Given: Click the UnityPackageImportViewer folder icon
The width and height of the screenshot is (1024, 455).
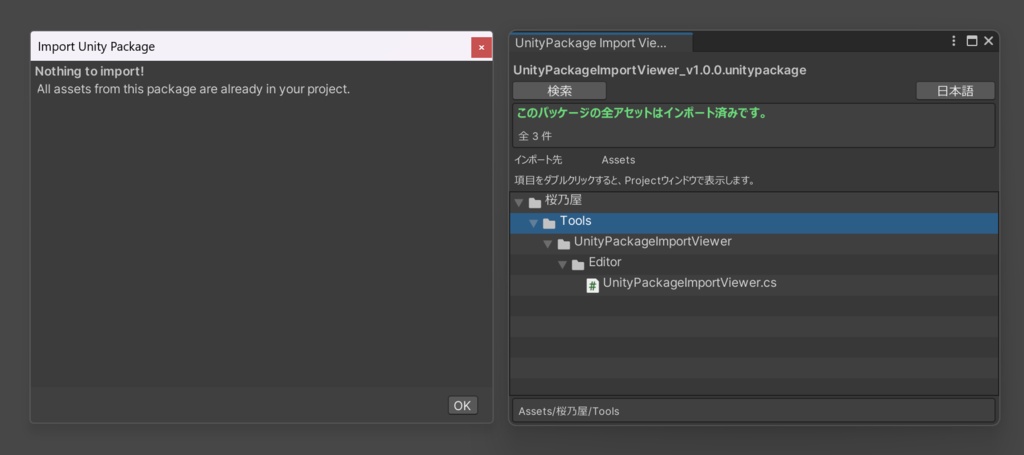Looking at the screenshot, I should pos(564,244).
